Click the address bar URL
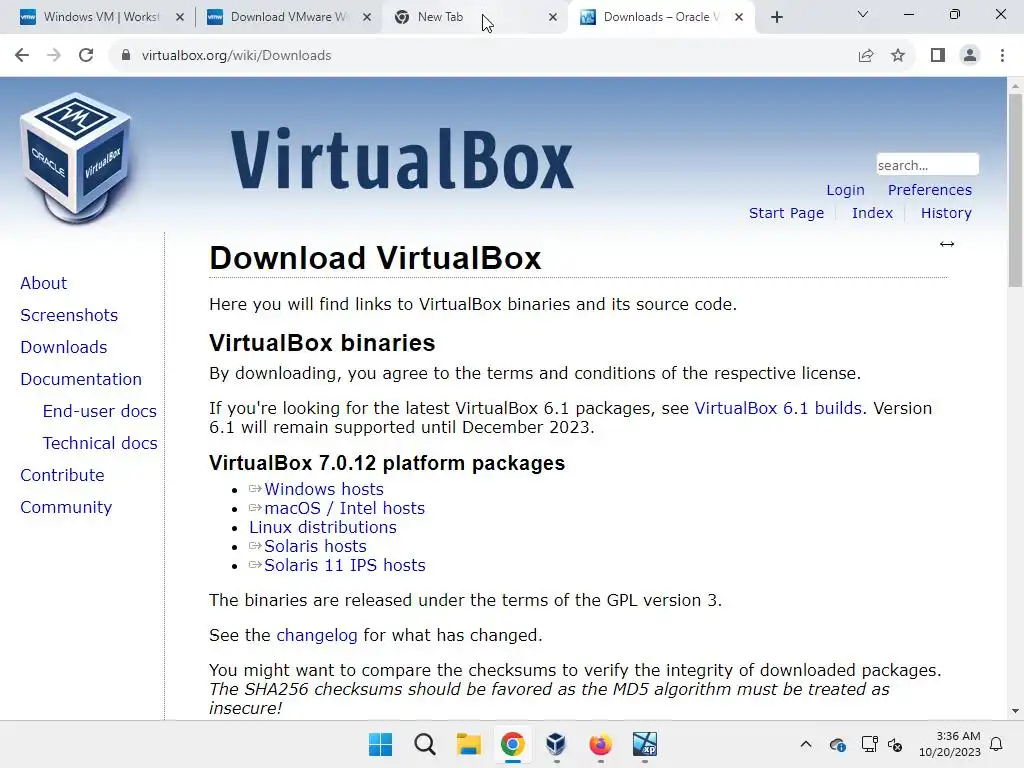Viewport: 1024px width, 768px height. pyautogui.click(x=236, y=56)
